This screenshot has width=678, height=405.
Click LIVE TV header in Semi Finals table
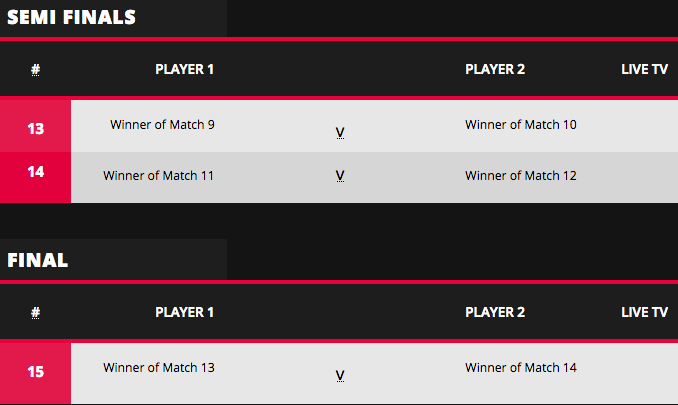click(644, 70)
